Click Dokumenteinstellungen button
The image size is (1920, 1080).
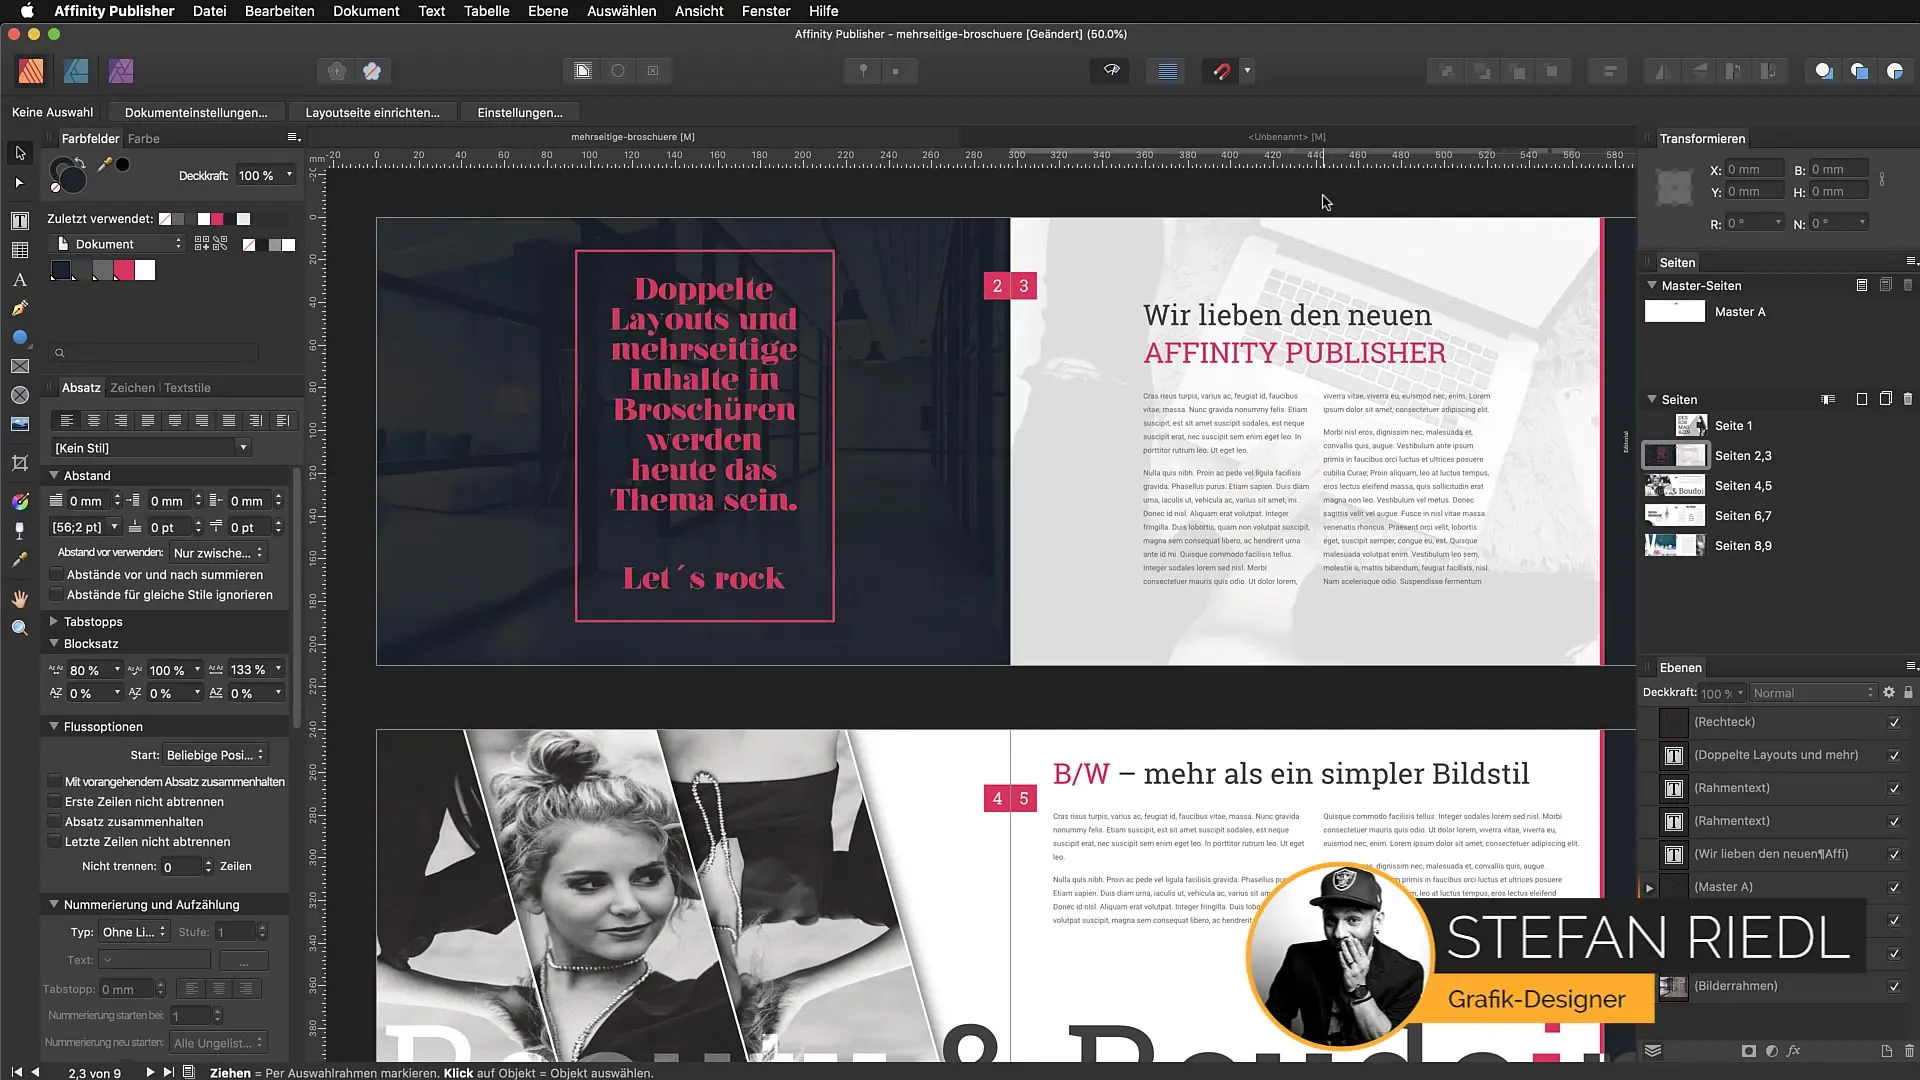tap(196, 113)
